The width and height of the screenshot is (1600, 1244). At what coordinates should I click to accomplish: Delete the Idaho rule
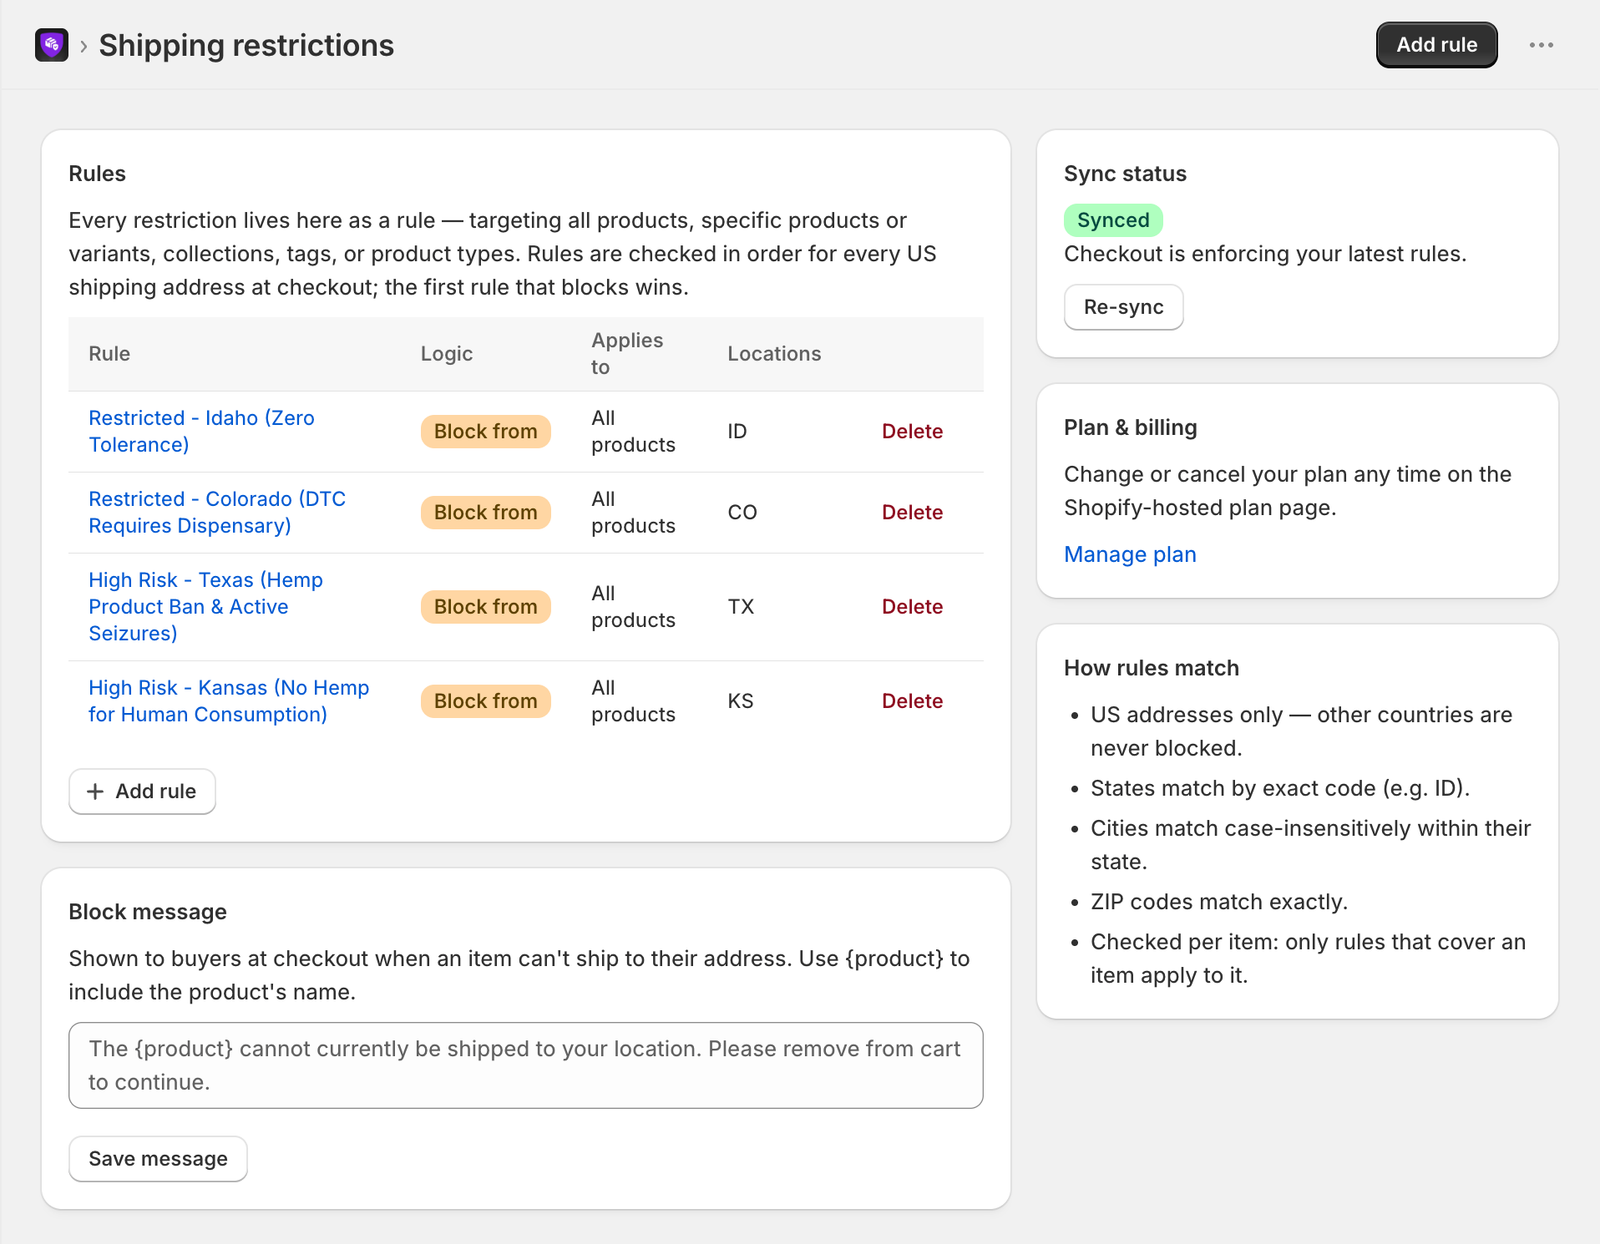912,431
